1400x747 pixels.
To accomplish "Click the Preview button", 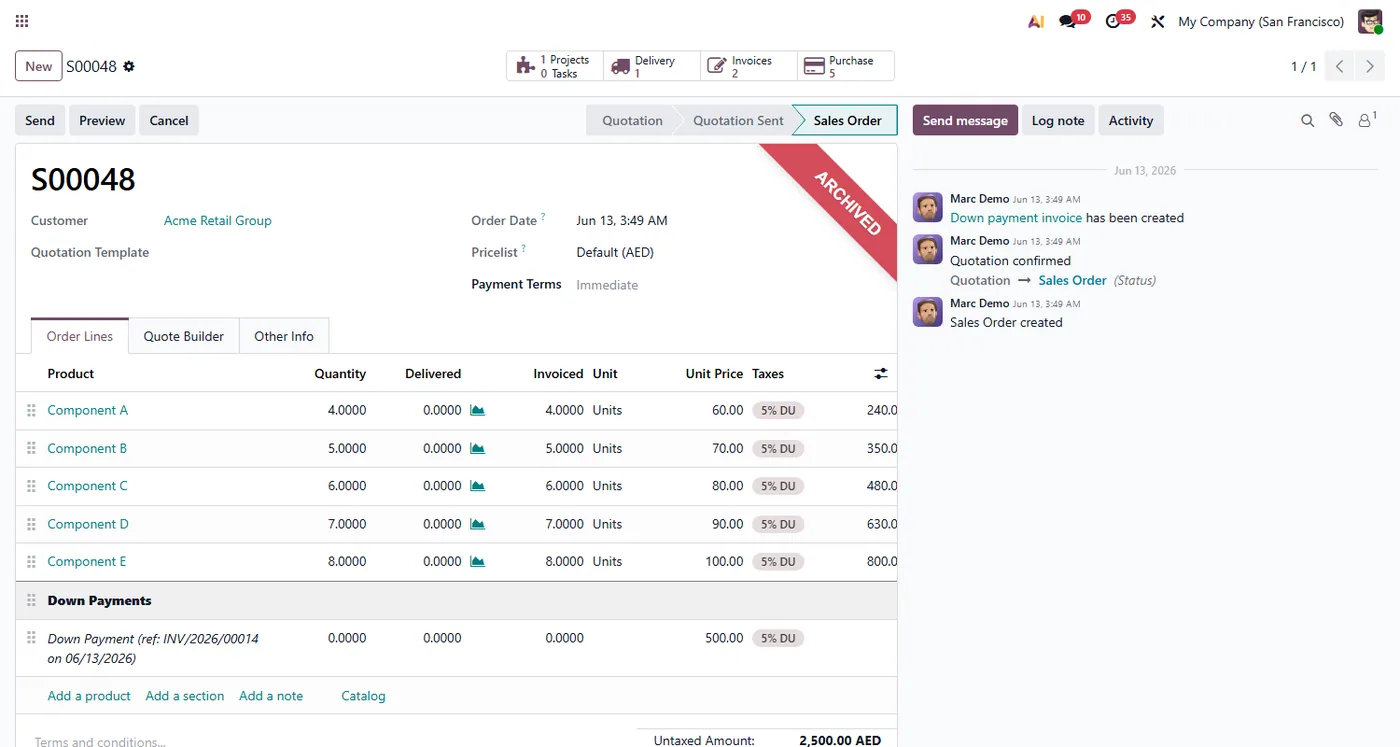I will click(102, 121).
